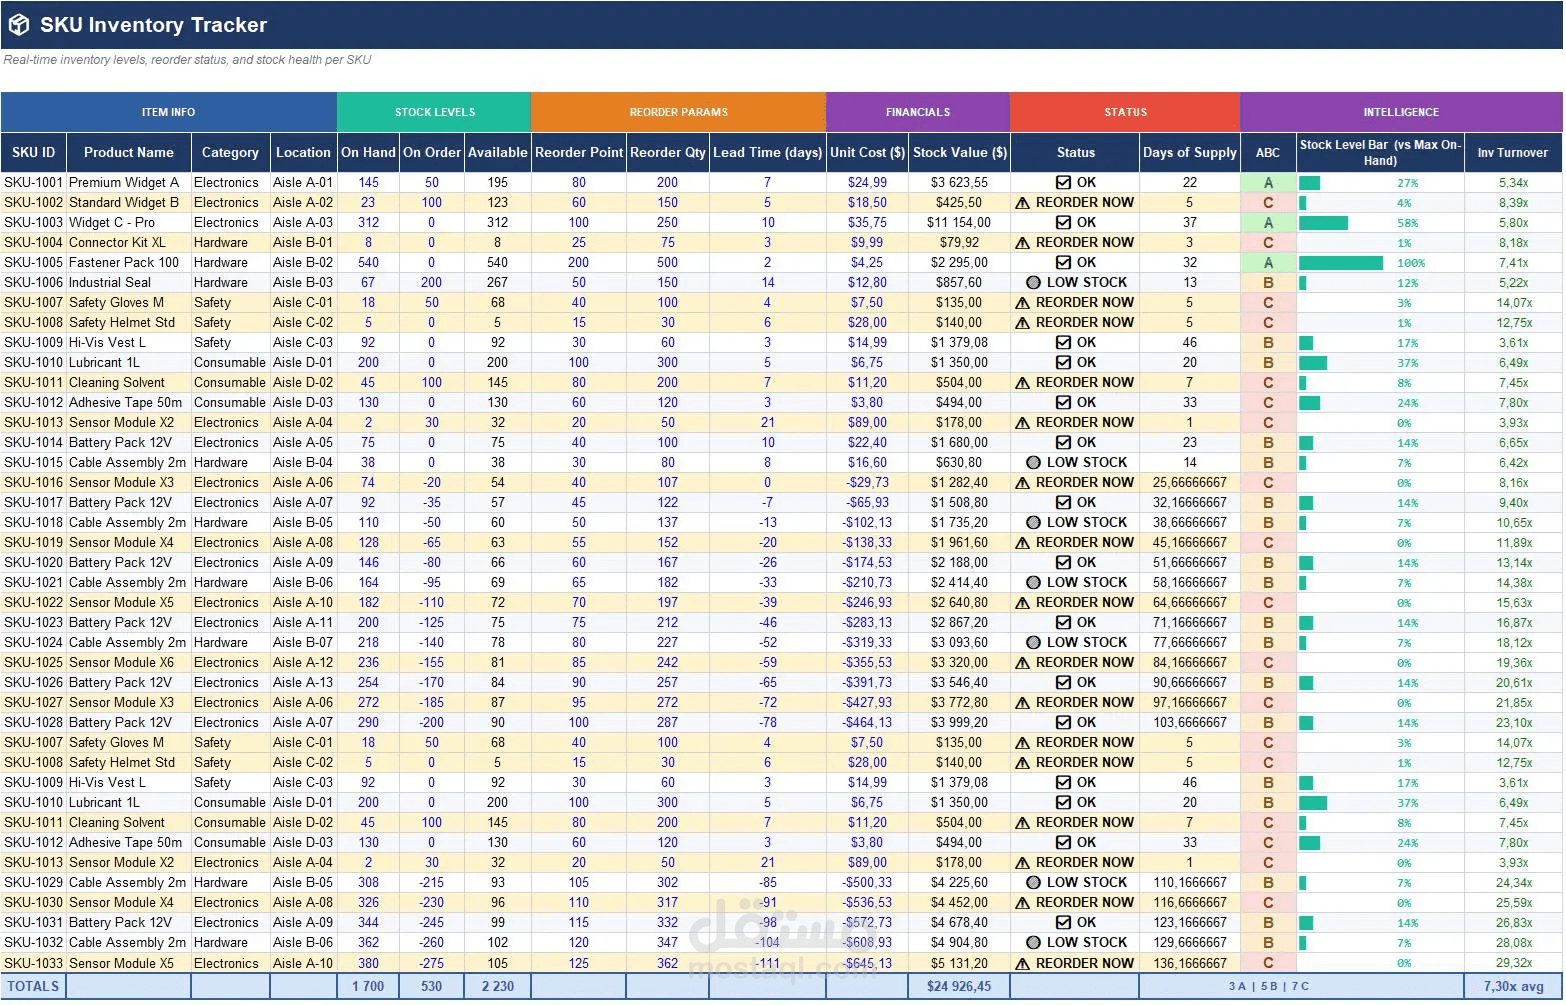Click the 3 A | 5 B | 7 C summary
The height and width of the screenshot is (1005, 1566).
pyautogui.click(x=1268, y=986)
